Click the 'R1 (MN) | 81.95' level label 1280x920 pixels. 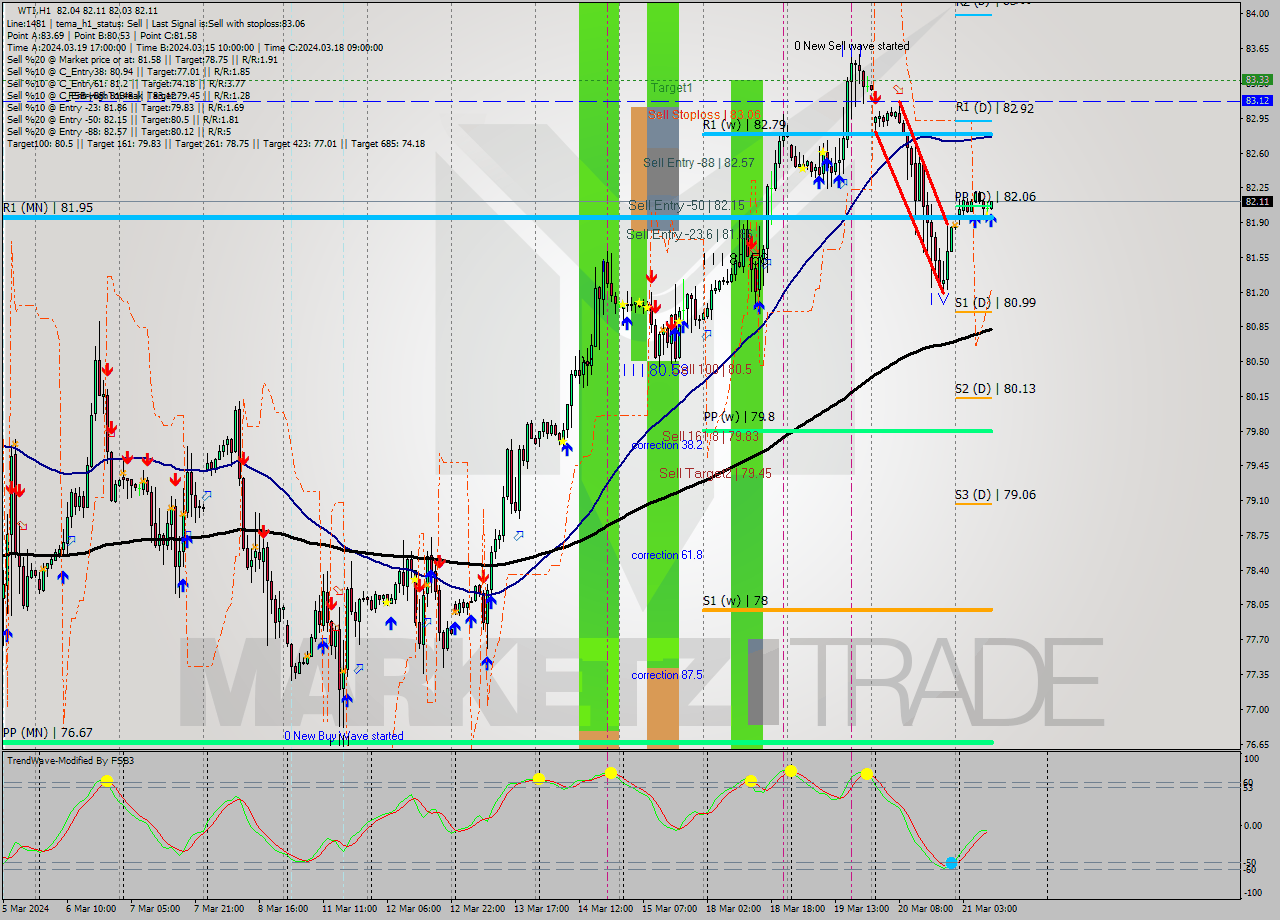click(x=48, y=207)
